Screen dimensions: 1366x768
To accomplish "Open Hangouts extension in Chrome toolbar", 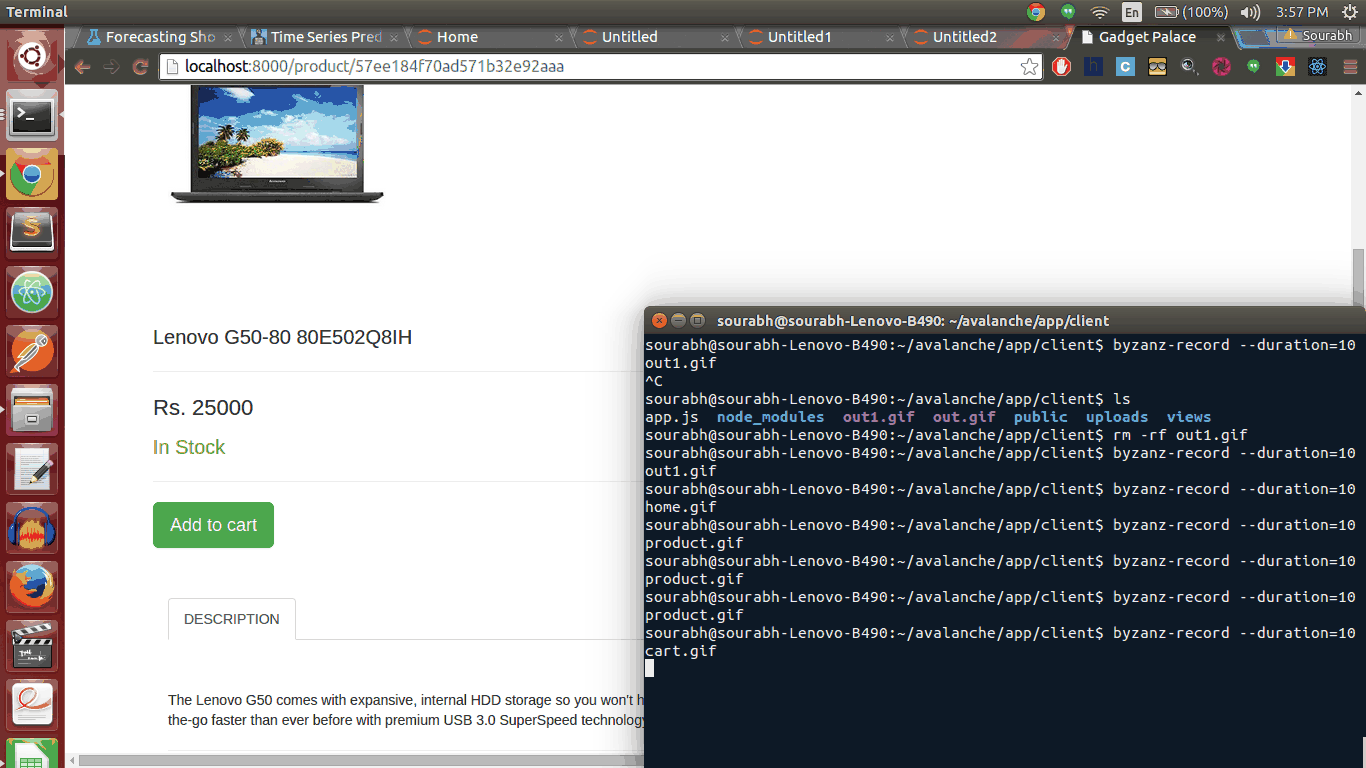I will click(1254, 67).
